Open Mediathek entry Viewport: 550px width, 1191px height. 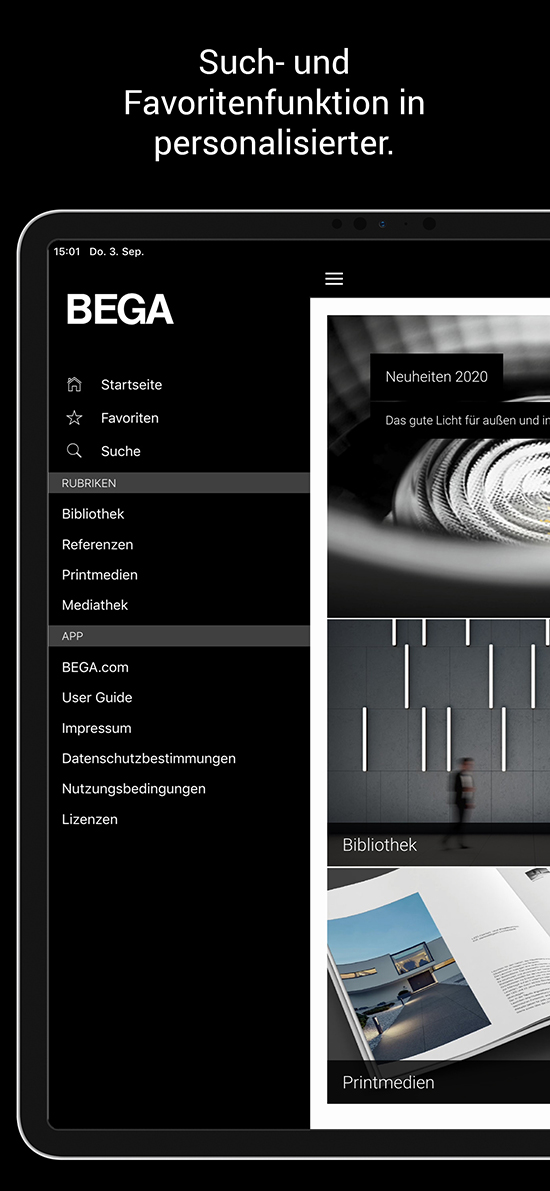click(95, 605)
